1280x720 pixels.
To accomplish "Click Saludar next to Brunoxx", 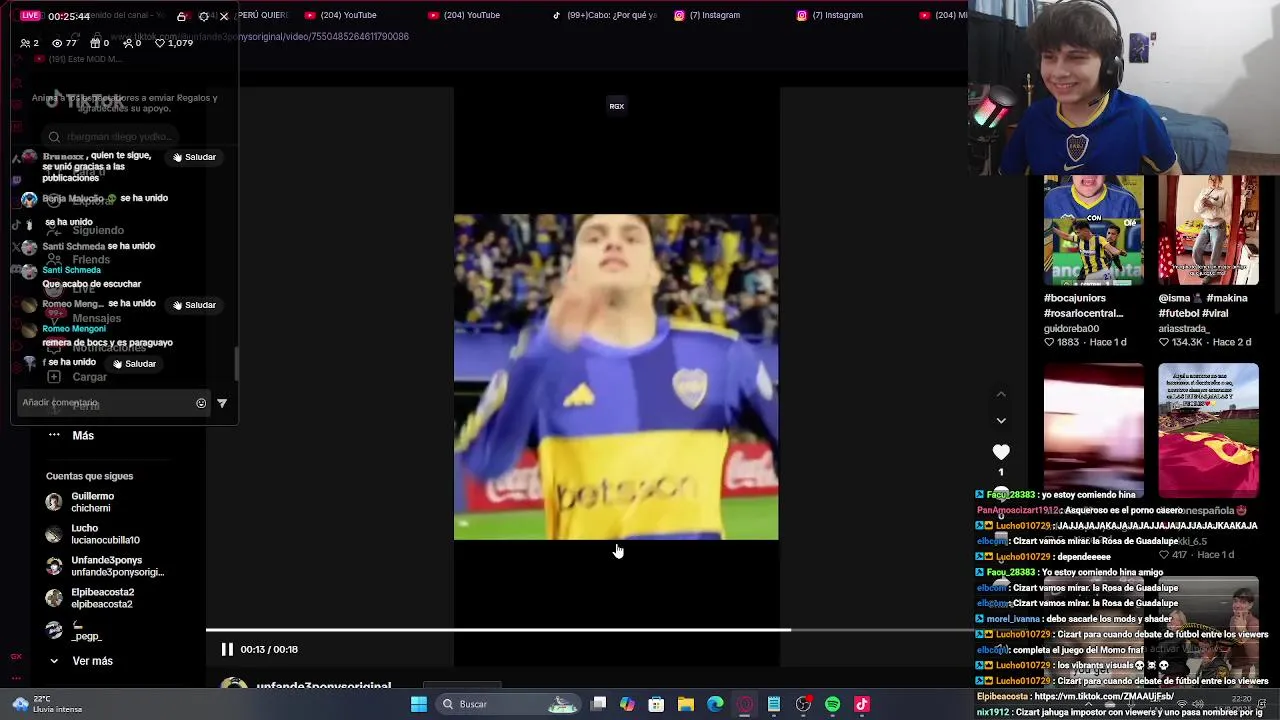I will coord(194,157).
